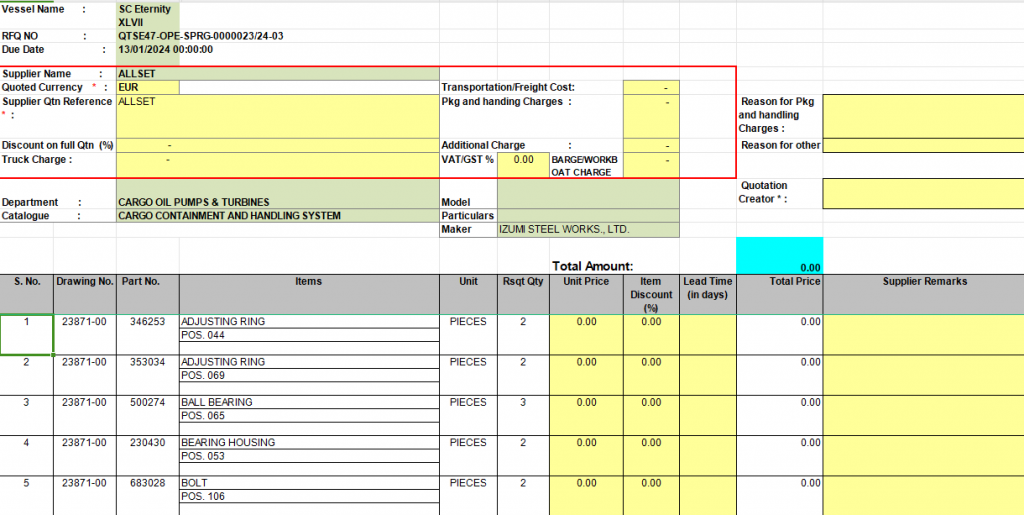The height and width of the screenshot is (515, 1024).
Task: Select the Quoted Currency EUR cell
Action: [x=148, y=87]
